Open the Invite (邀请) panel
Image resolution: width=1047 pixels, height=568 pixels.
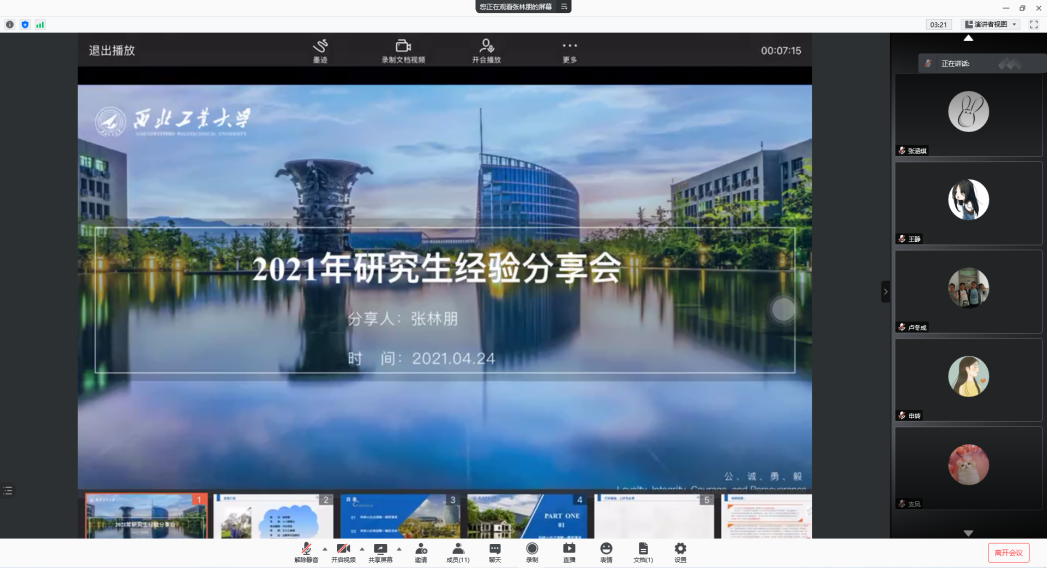[421, 553]
